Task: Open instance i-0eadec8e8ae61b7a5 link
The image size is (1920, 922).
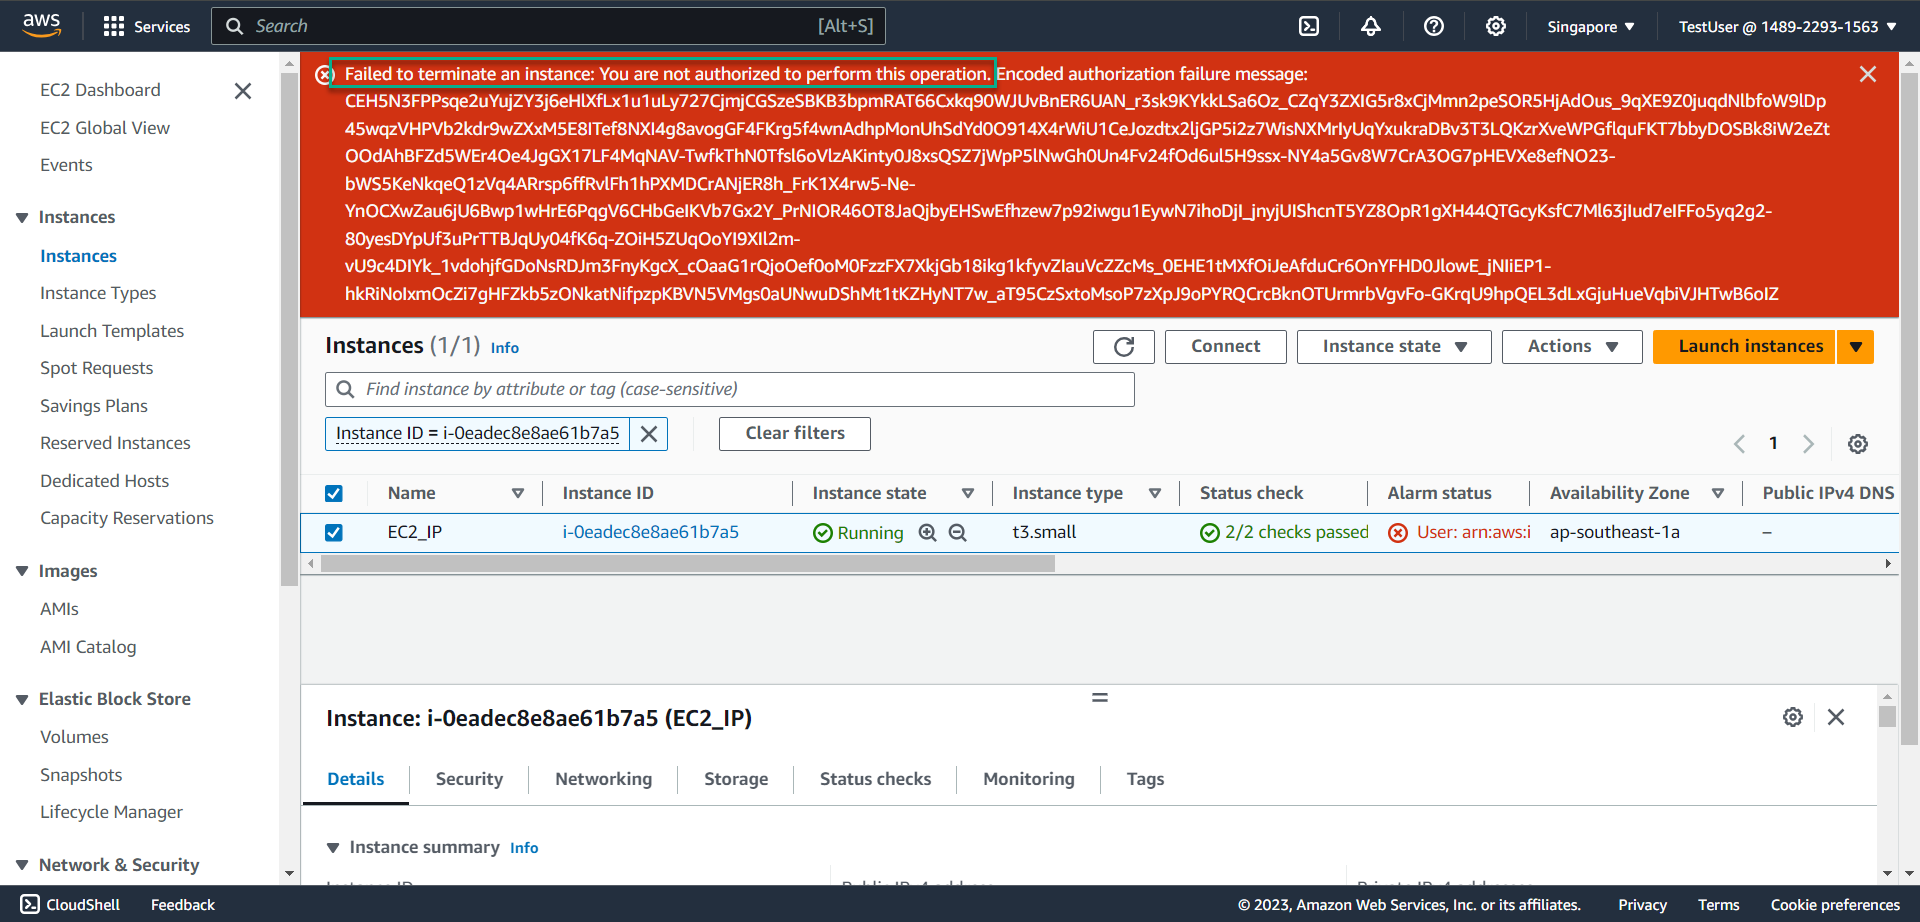Action: pyautogui.click(x=651, y=533)
